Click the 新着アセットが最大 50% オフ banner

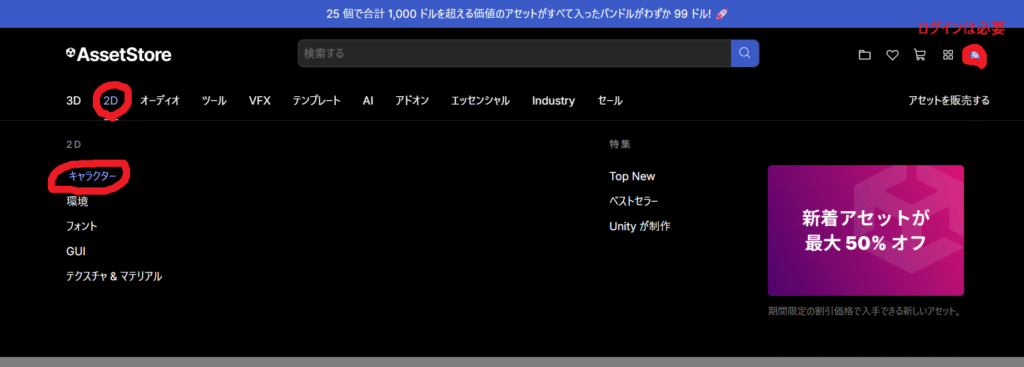click(x=865, y=230)
